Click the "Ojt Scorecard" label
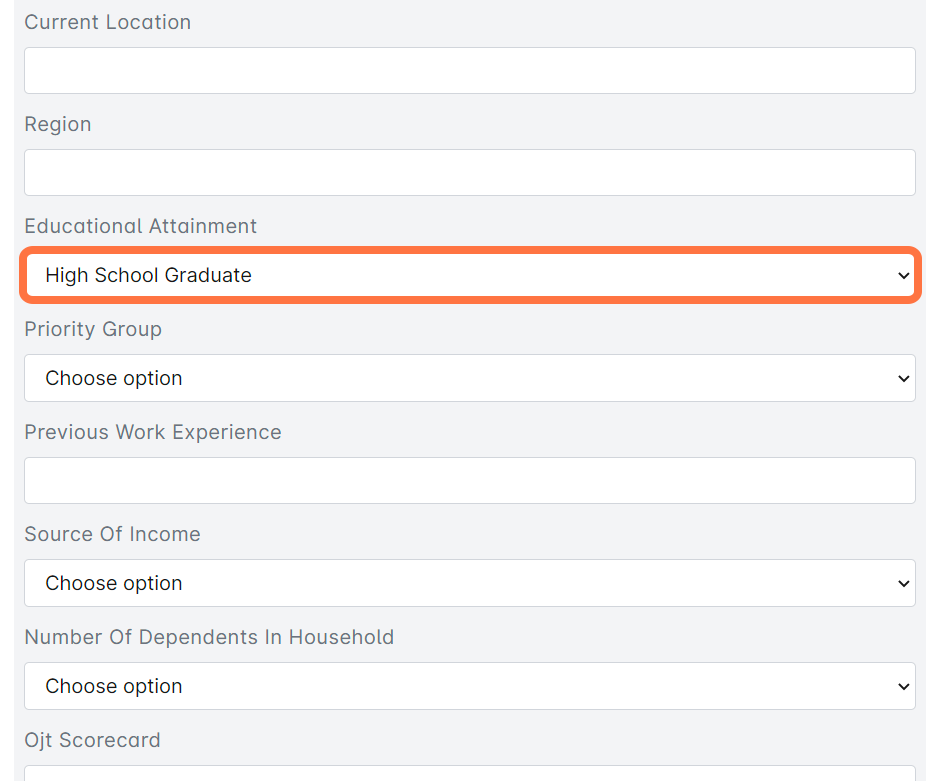Image resolution: width=933 pixels, height=781 pixels. tap(92, 740)
